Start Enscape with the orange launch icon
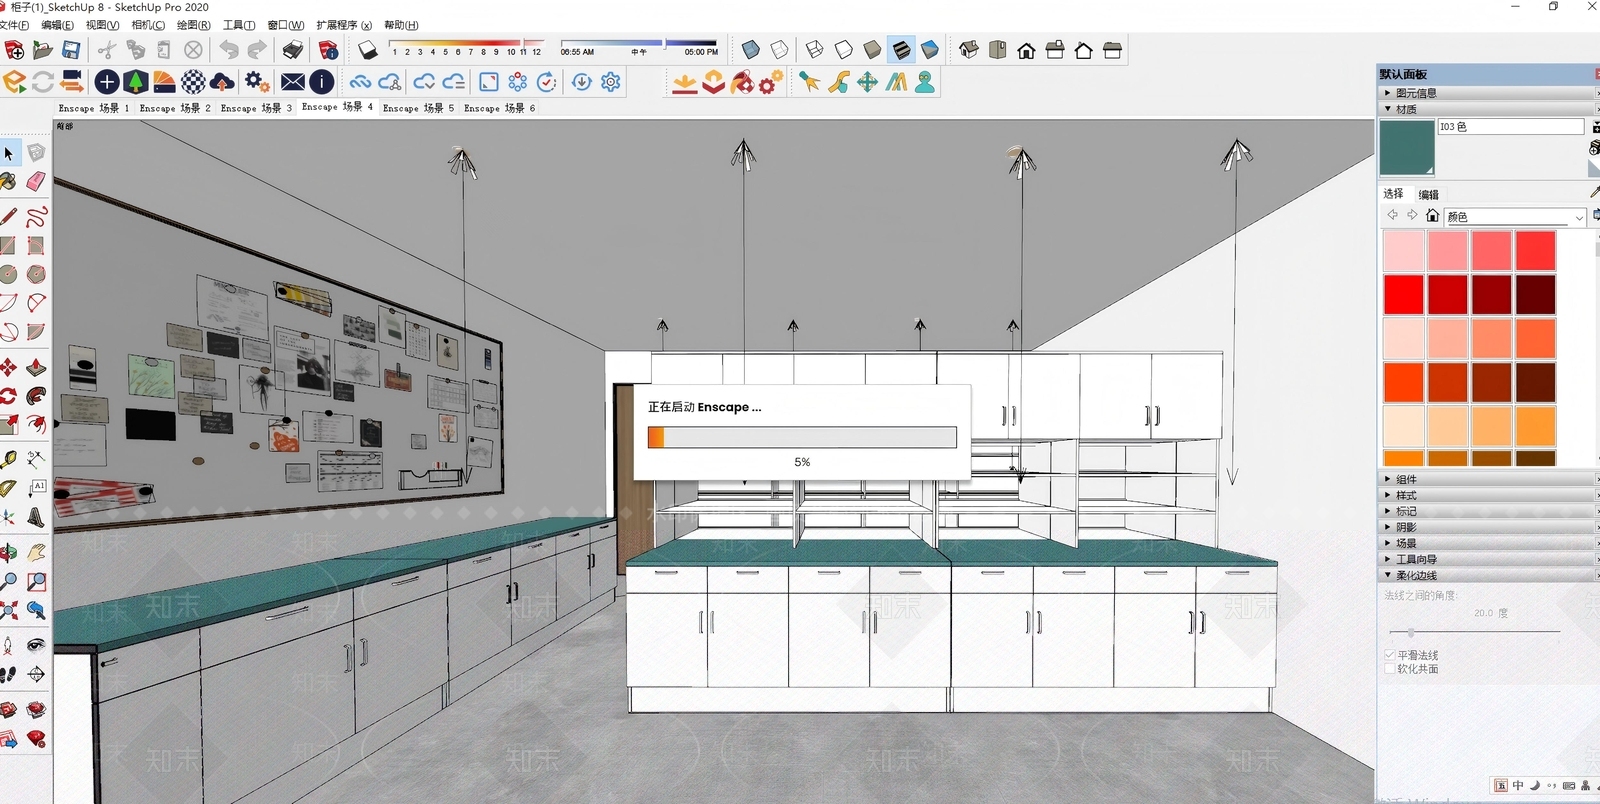 pyautogui.click(x=15, y=82)
